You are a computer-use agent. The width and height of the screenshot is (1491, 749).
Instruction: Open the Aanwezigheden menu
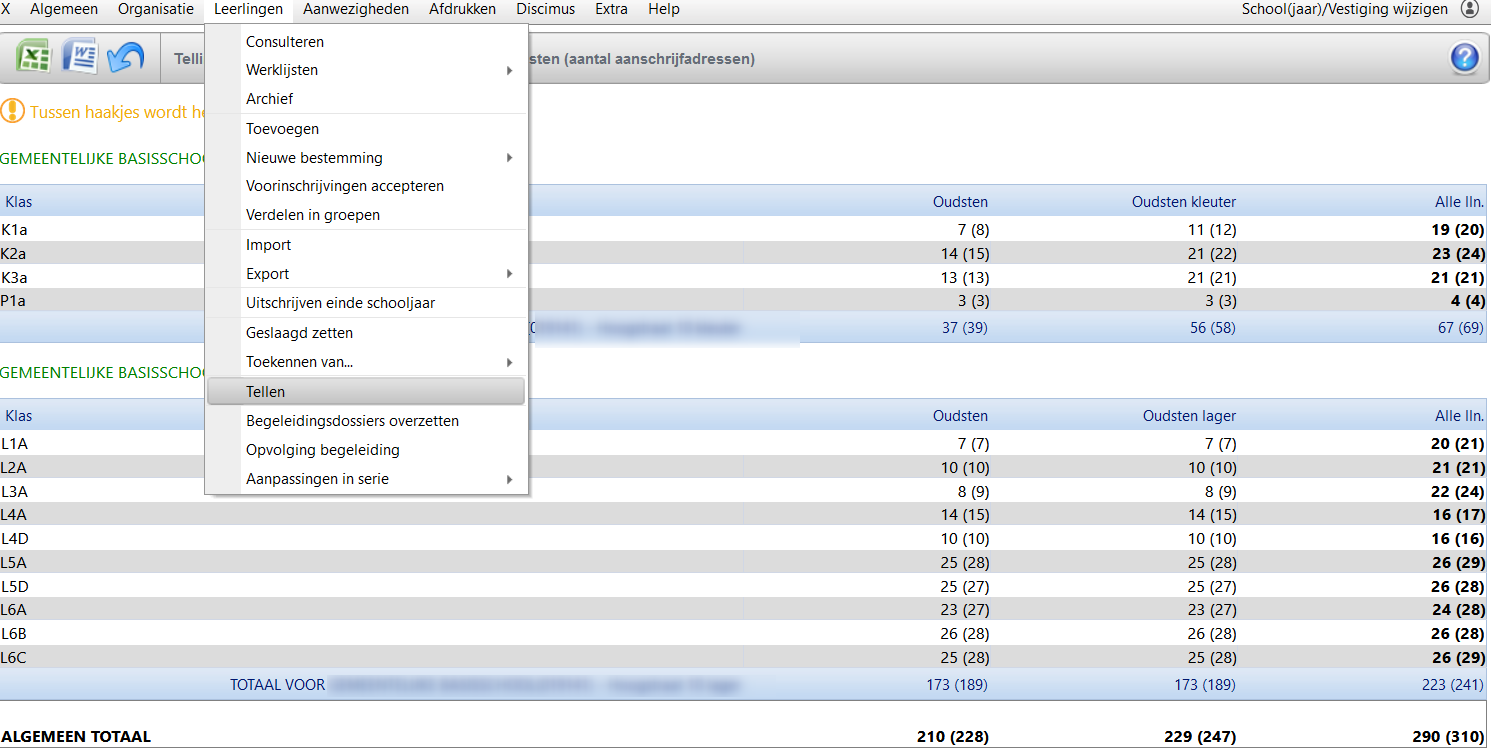(356, 9)
